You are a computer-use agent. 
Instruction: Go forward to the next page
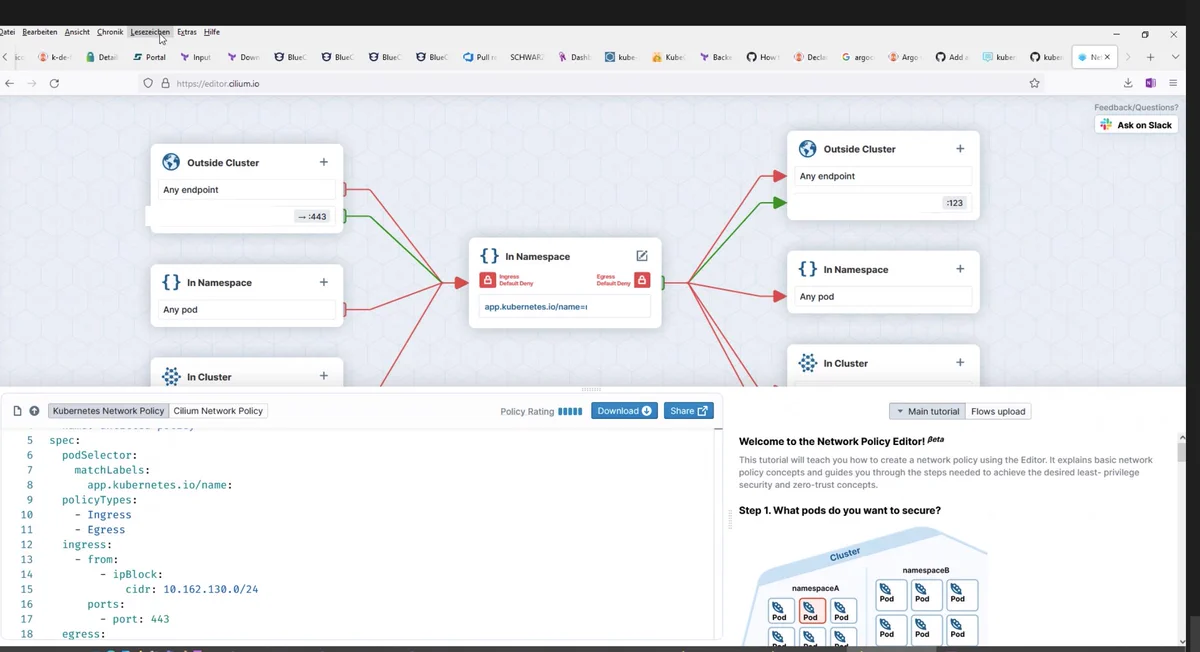[32, 84]
